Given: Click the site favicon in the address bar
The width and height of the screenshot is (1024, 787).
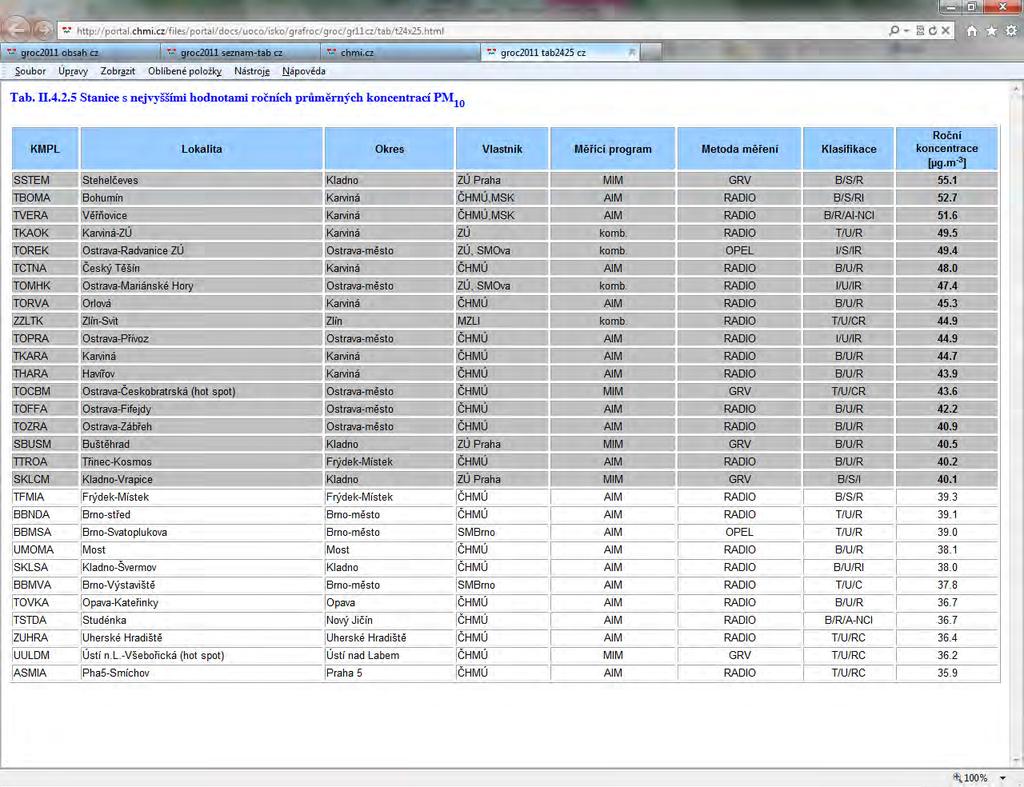Looking at the screenshot, I should click(x=67, y=31).
